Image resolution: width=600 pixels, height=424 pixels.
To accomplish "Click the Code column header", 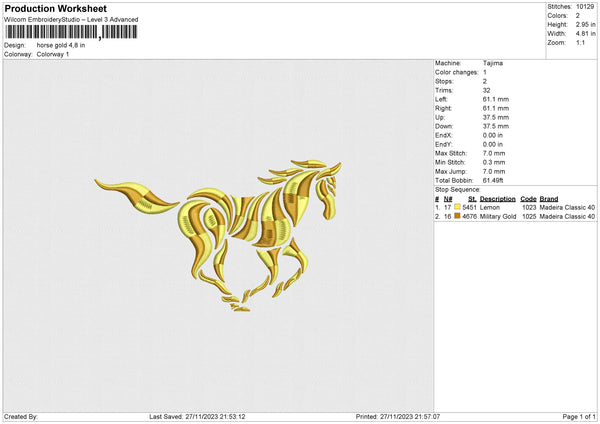I will point(528,199).
